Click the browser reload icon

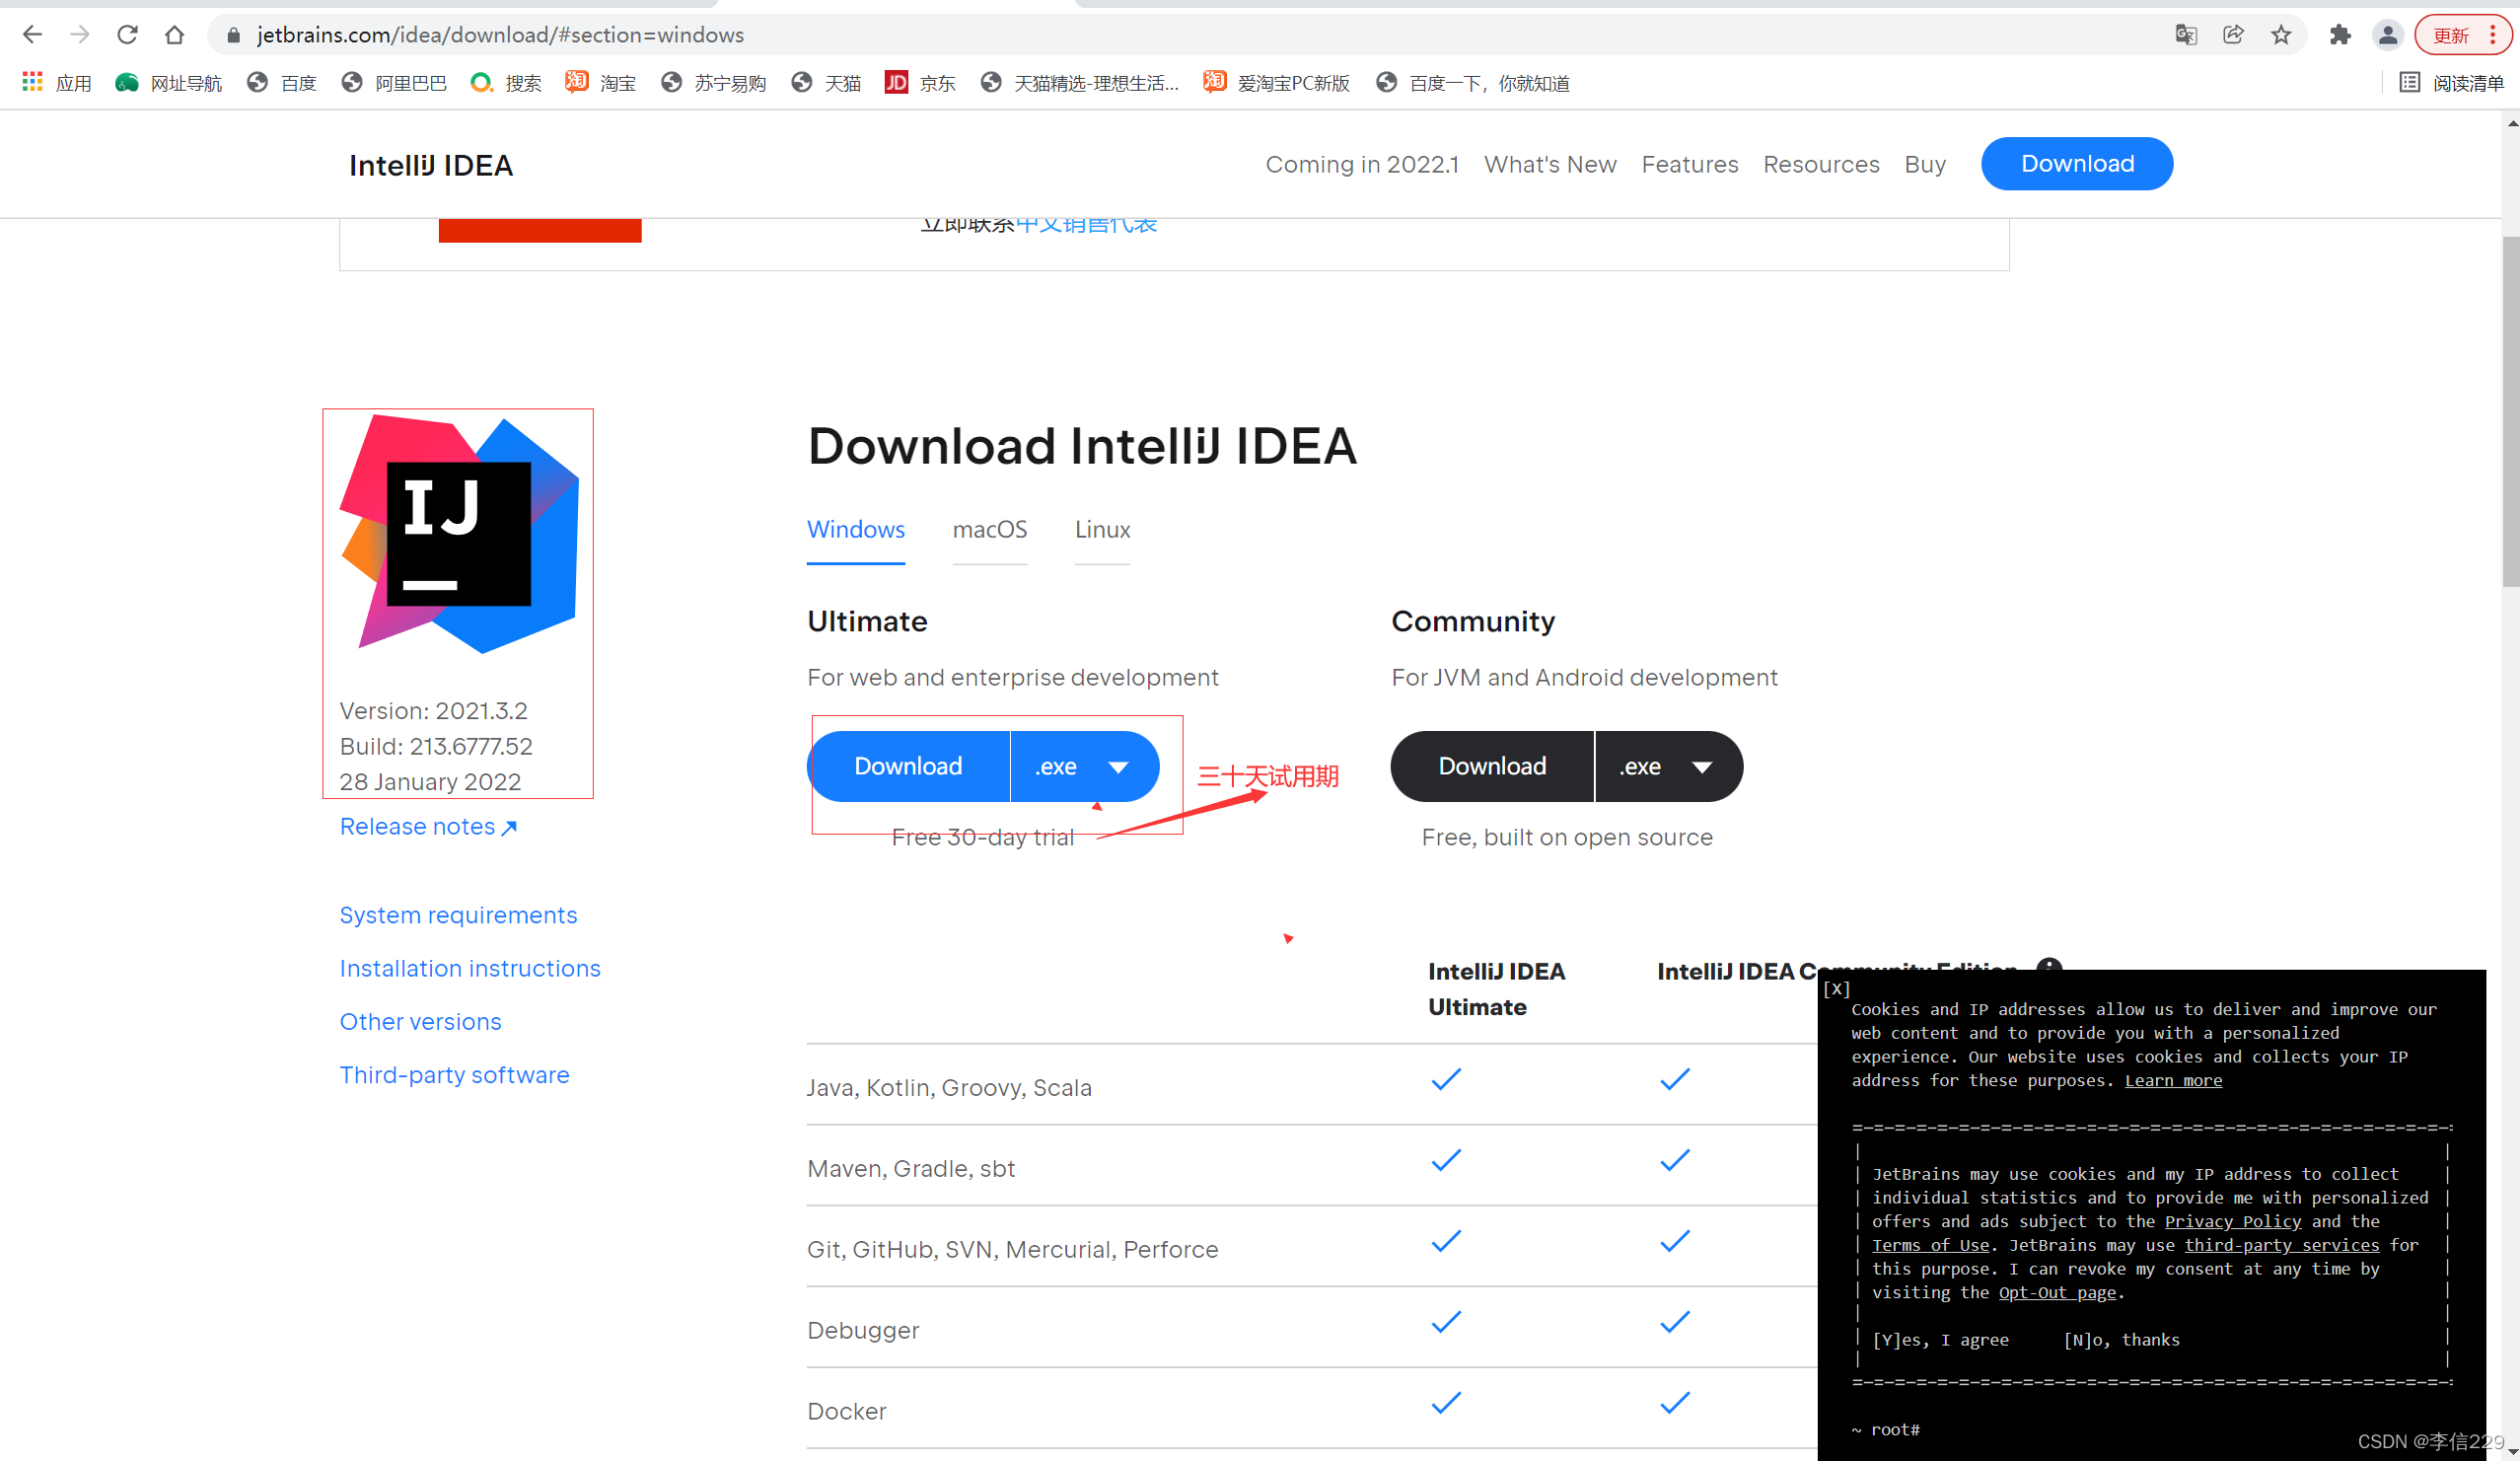pyautogui.click(x=127, y=35)
